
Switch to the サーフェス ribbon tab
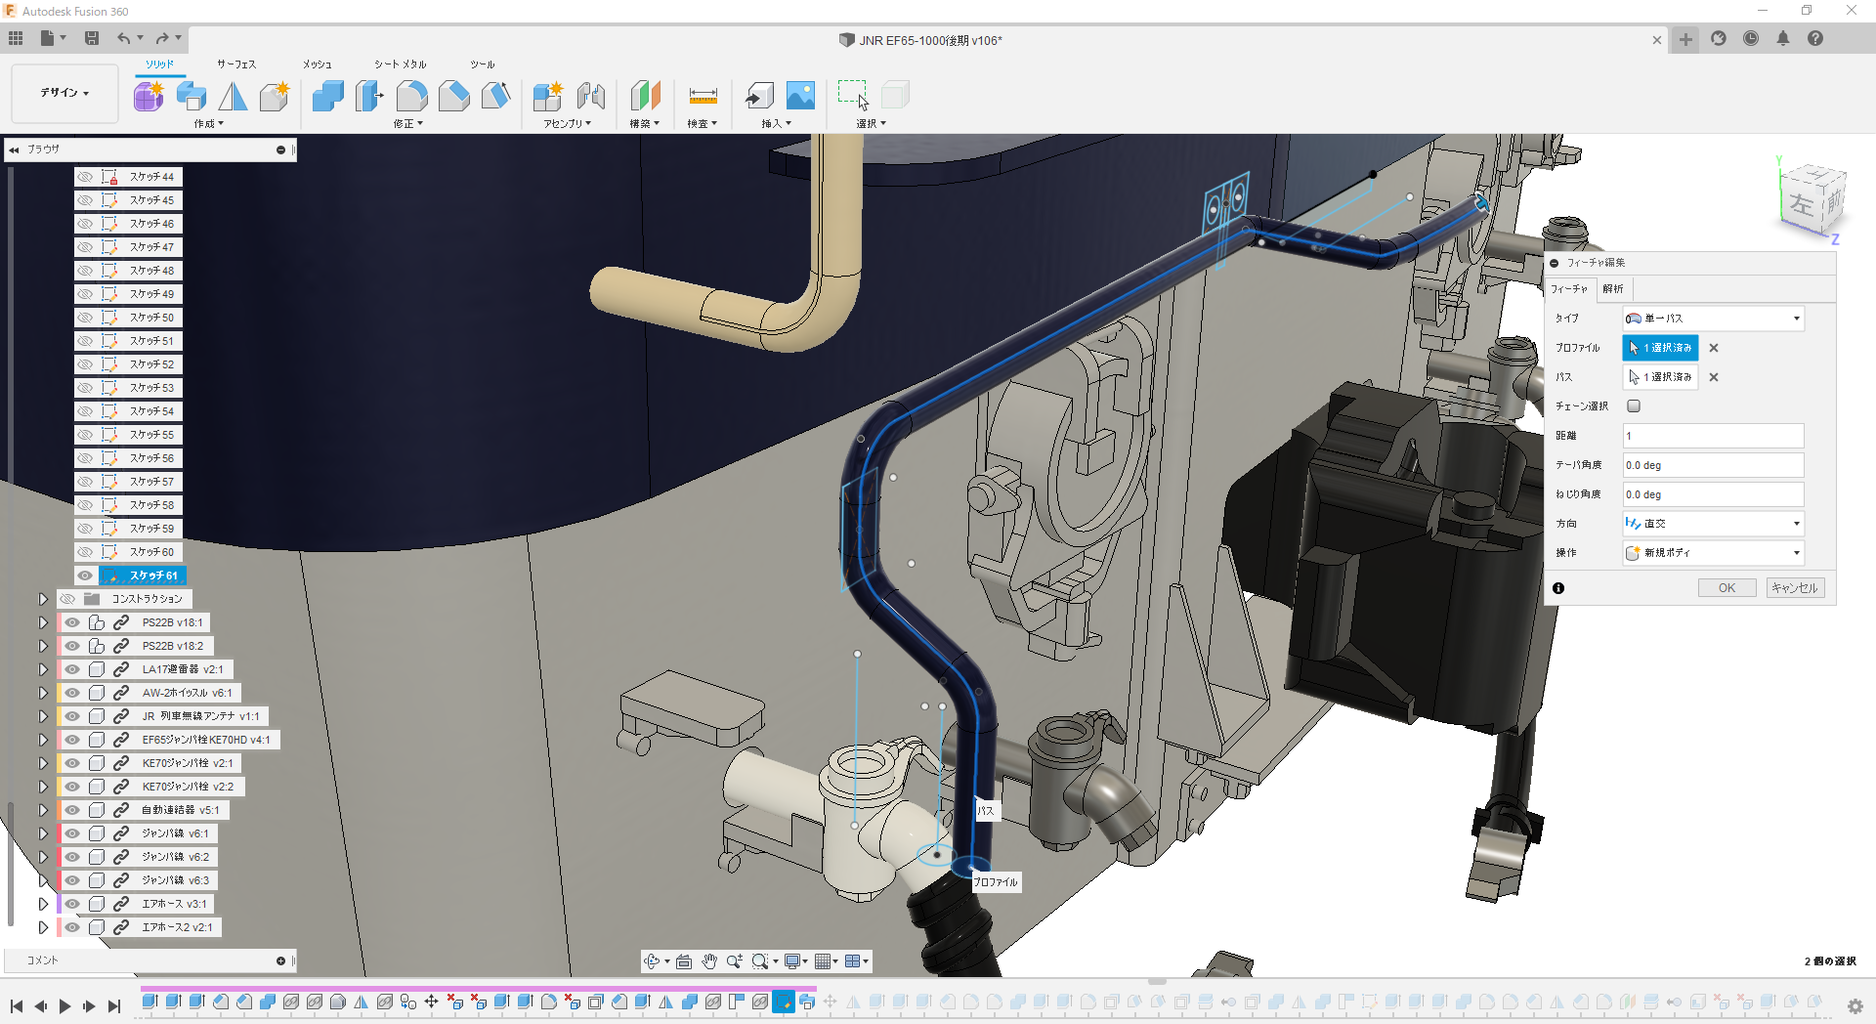point(236,64)
